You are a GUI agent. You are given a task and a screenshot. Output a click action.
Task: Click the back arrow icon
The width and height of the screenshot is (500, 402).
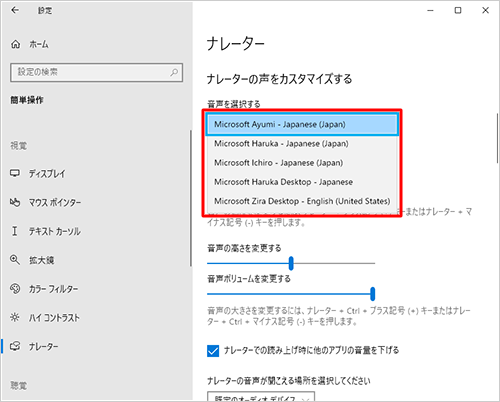tap(15, 10)
